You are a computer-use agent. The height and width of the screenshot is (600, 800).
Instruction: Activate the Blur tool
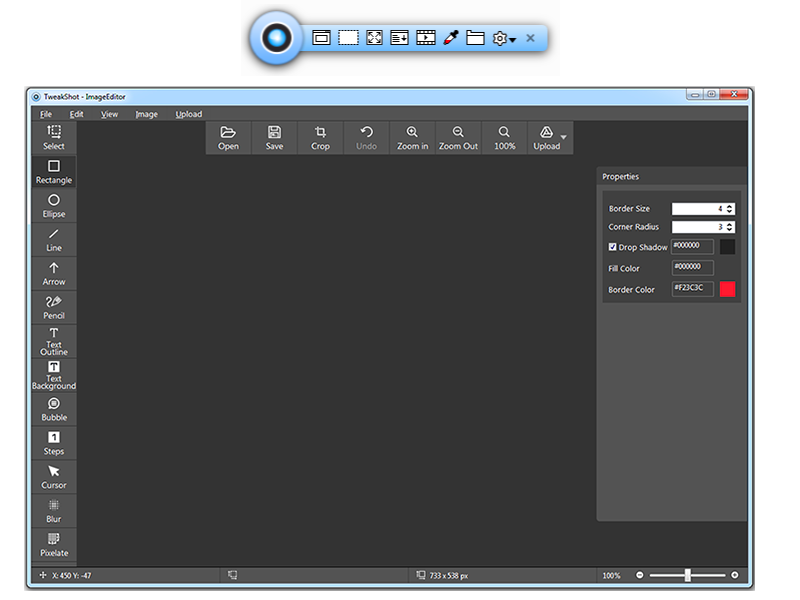54,511
